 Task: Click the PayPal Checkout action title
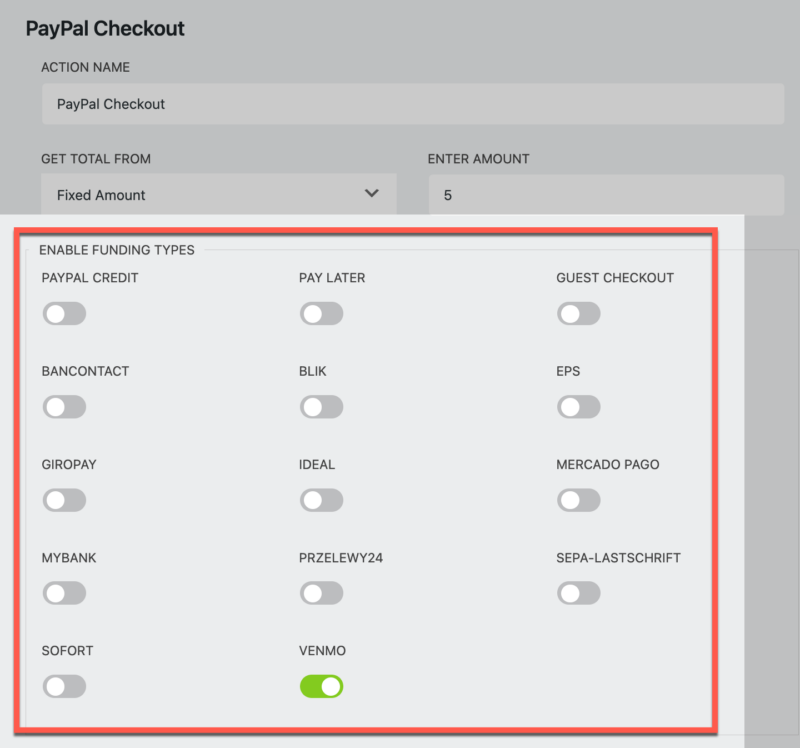[104, 29]
